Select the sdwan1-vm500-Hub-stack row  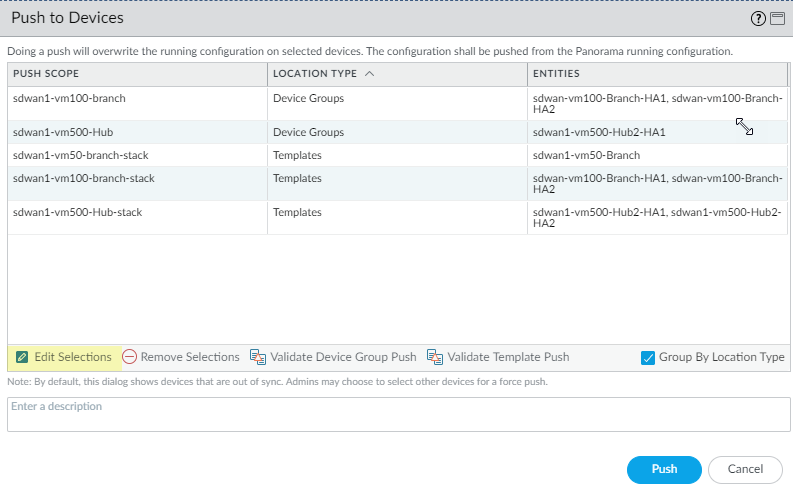coord(75,212)
